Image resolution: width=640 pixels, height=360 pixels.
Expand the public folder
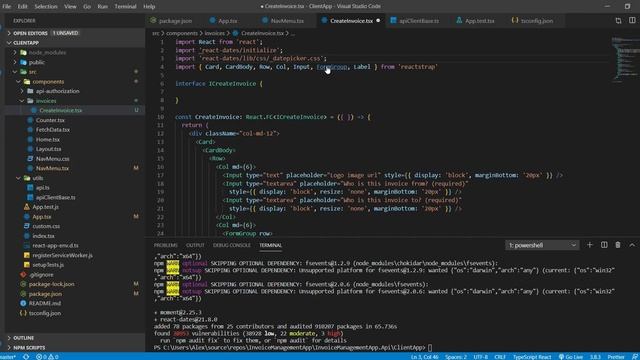[x=36, y=62]
